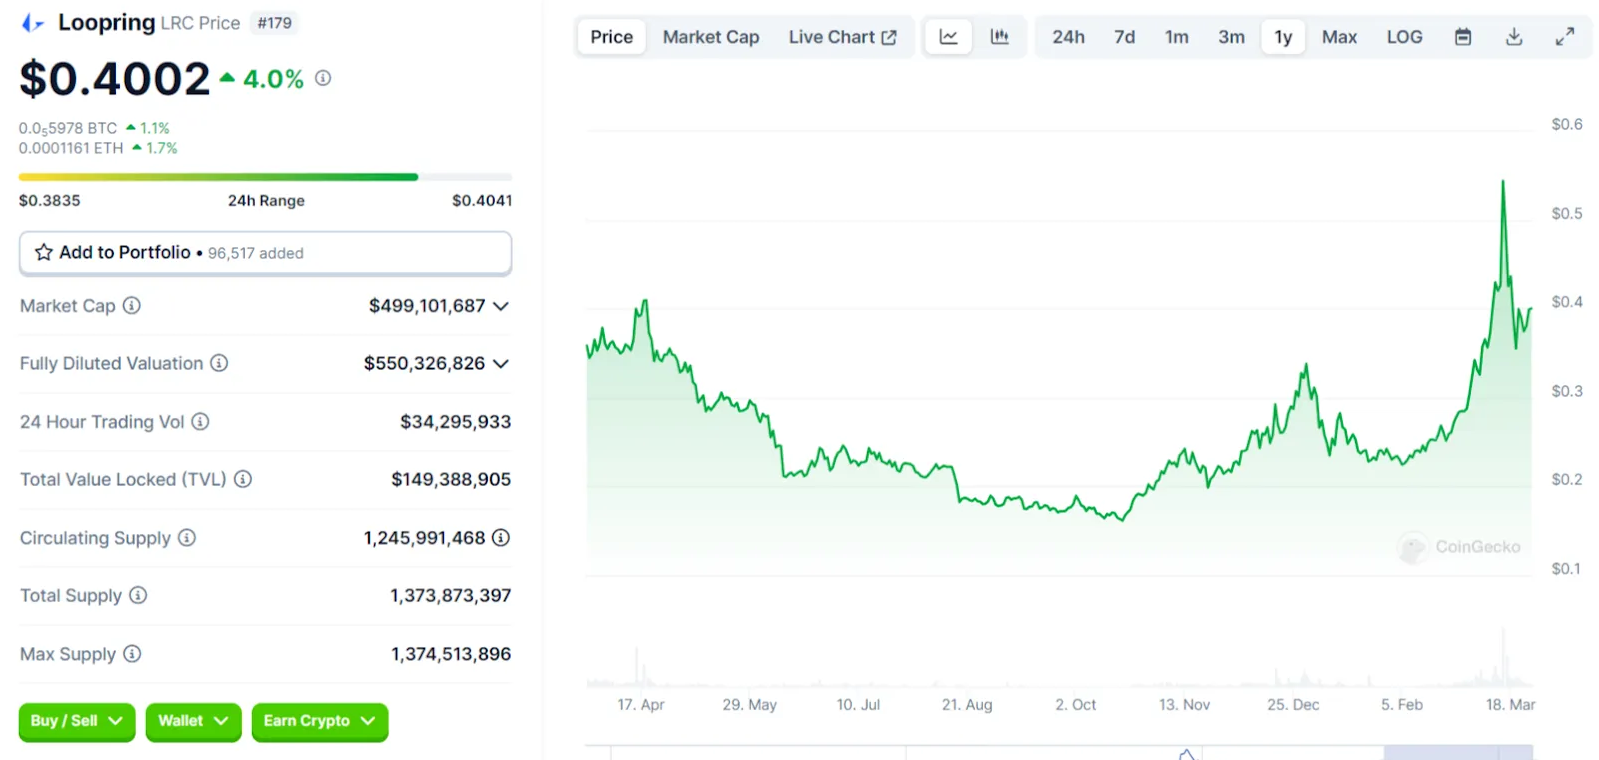Screen dimensions: 1599x760
Task: Switch to the Market Cap chart tab
Action: click(710, 36)
